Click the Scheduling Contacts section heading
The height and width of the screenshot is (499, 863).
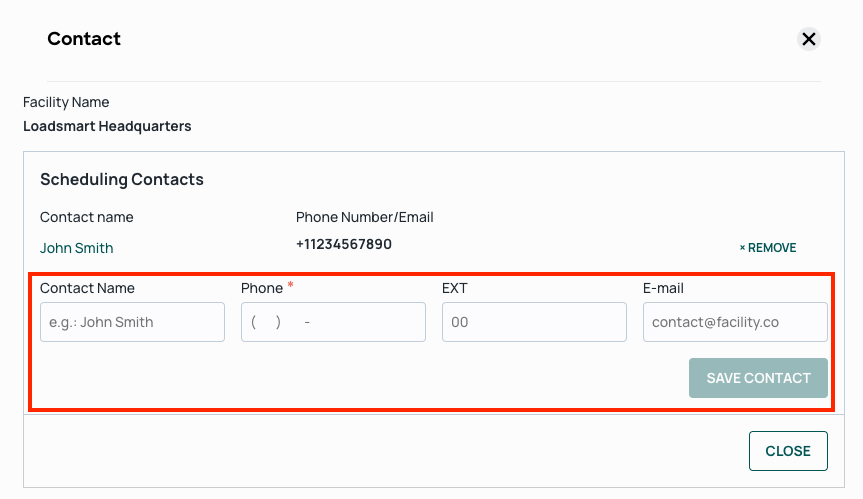[x=122, y=179]
